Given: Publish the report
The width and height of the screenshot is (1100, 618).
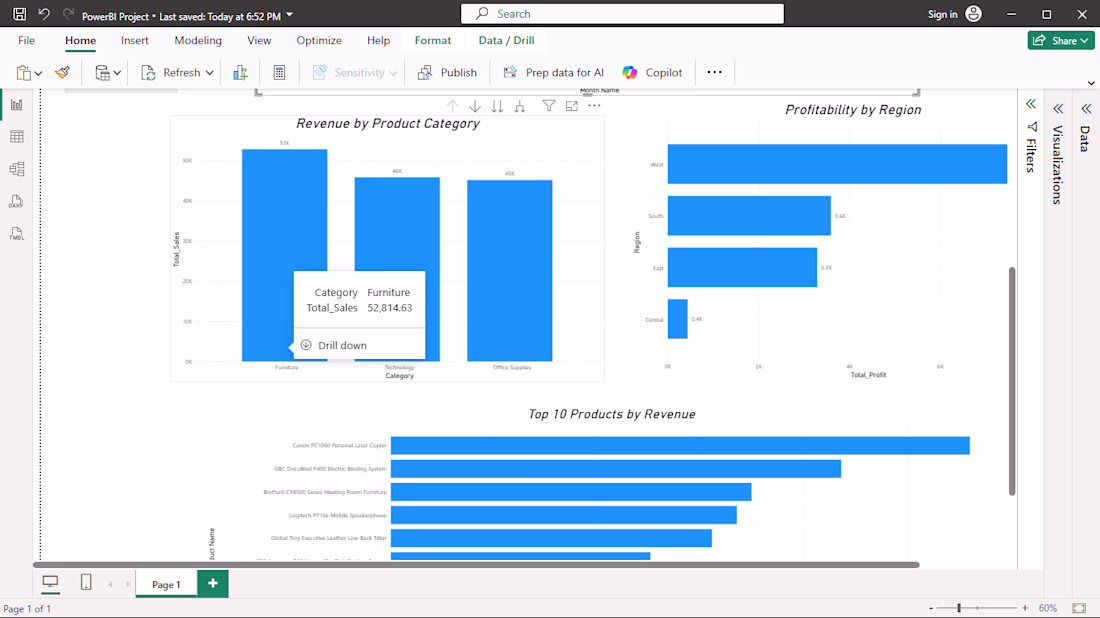Looking at the screenshot, I should [x=447, y=72].
